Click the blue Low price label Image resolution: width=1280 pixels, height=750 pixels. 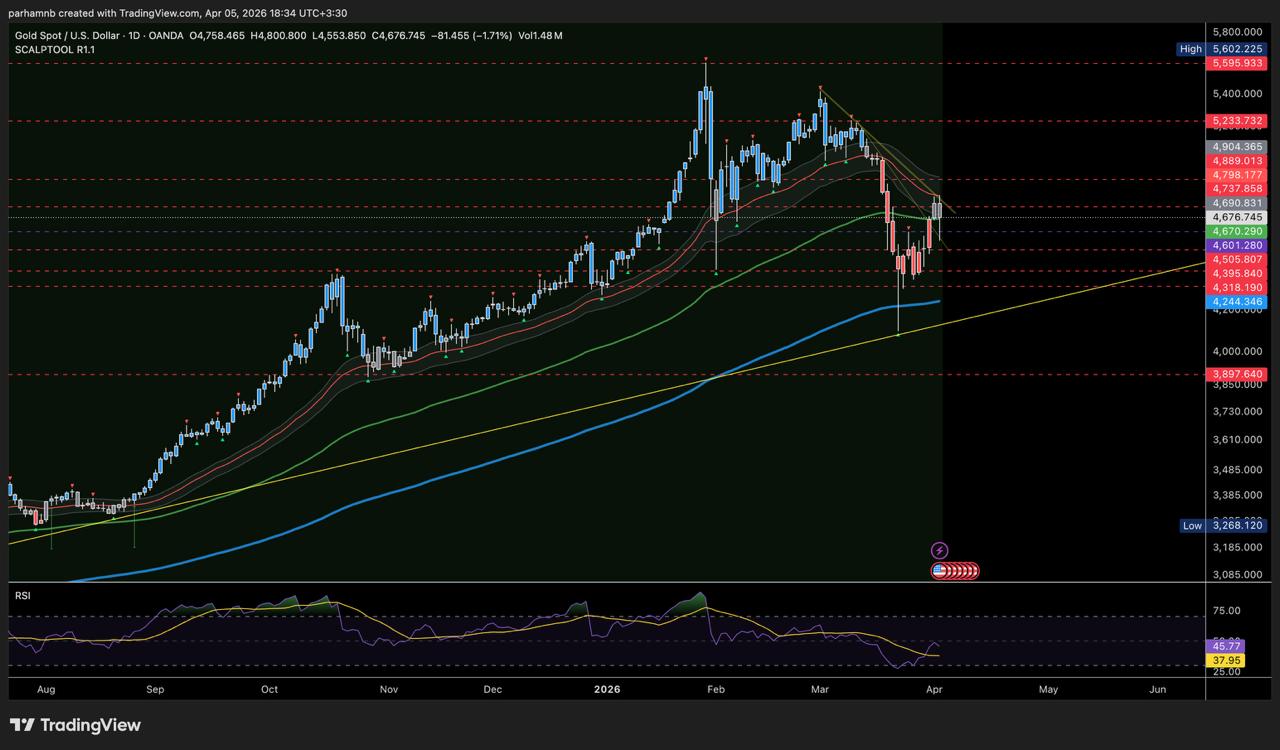[1191, 525]
